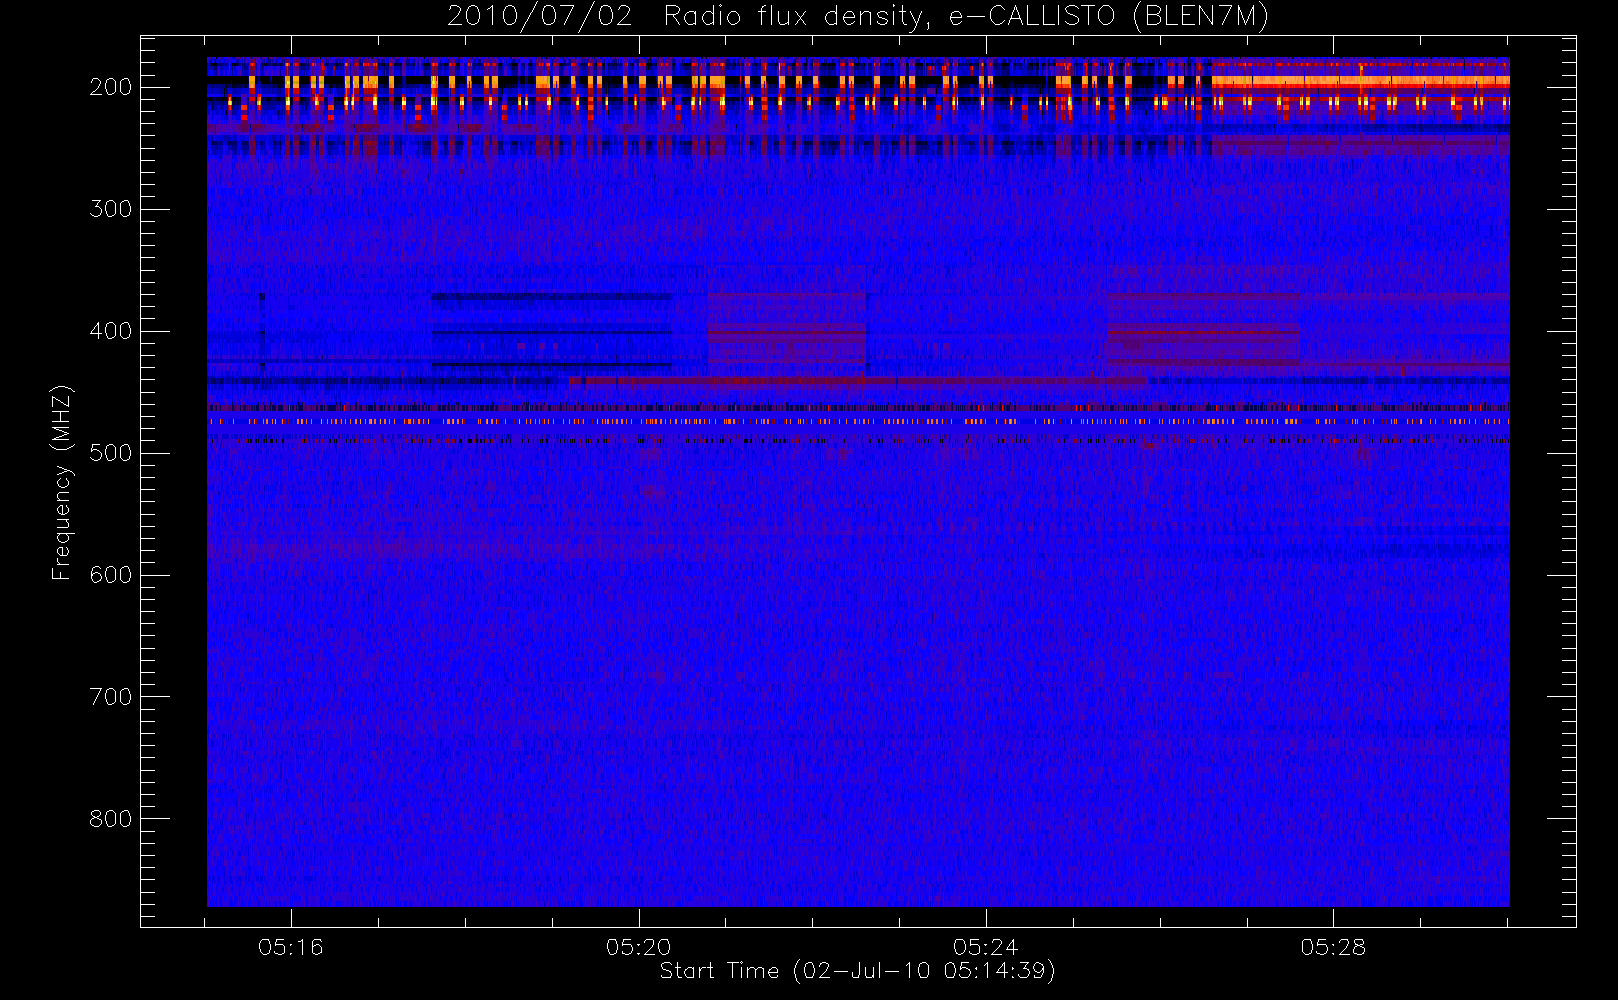The image size is (1618, 1000).
Task: Click the 05:20 time tick label
Action: coord(638,947)
